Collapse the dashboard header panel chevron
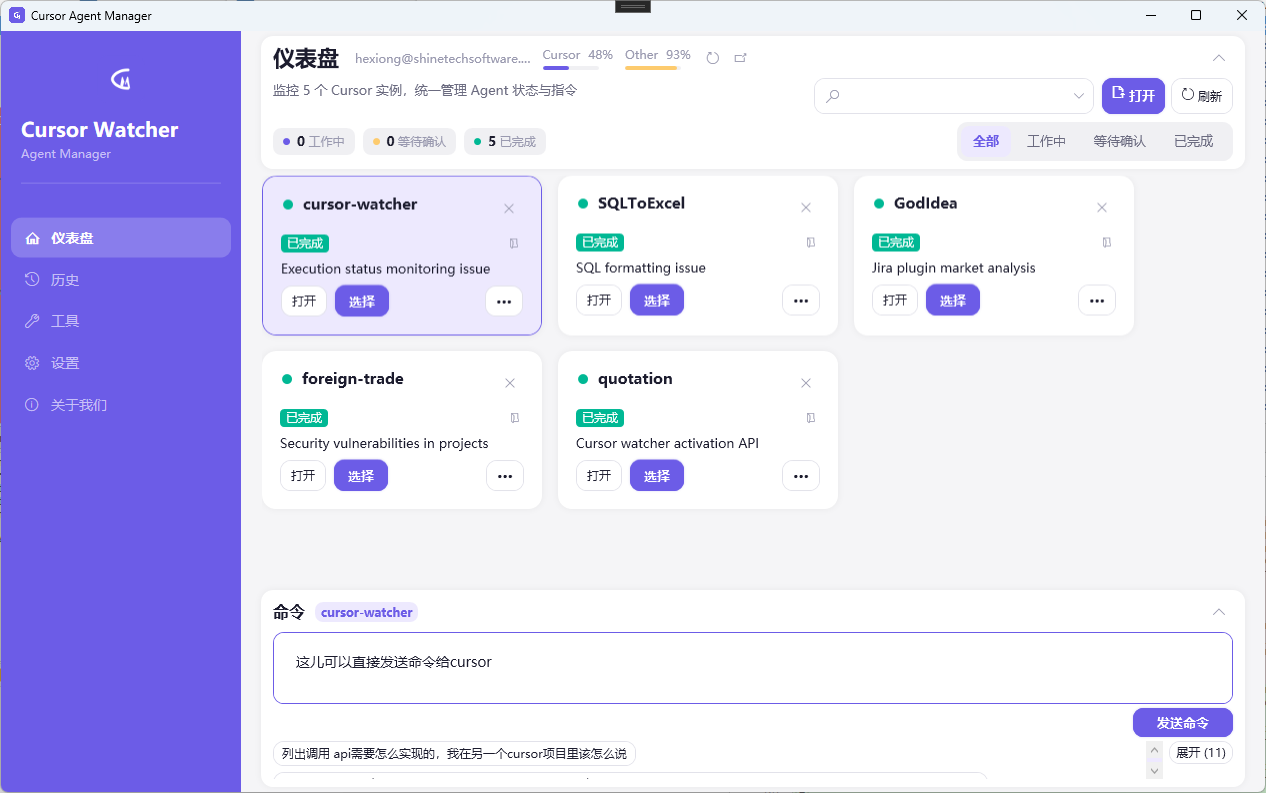 pos(1219,58)
